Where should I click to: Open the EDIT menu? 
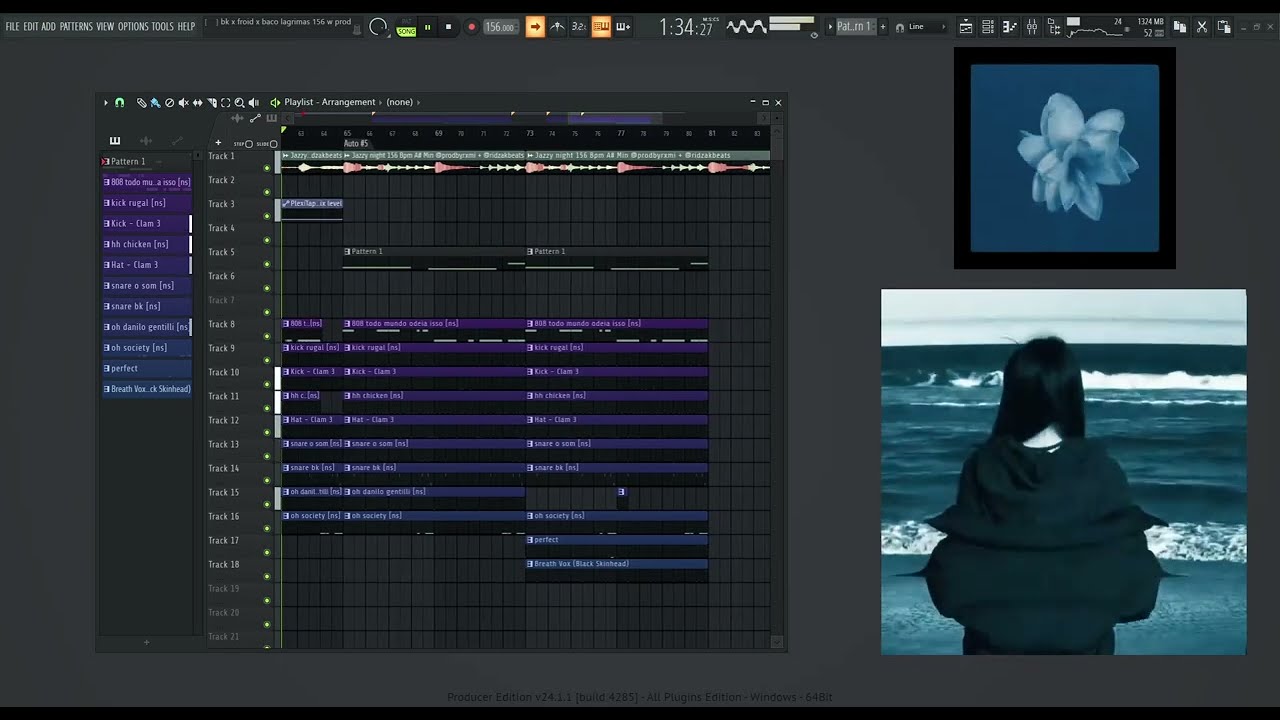[31, 27]
